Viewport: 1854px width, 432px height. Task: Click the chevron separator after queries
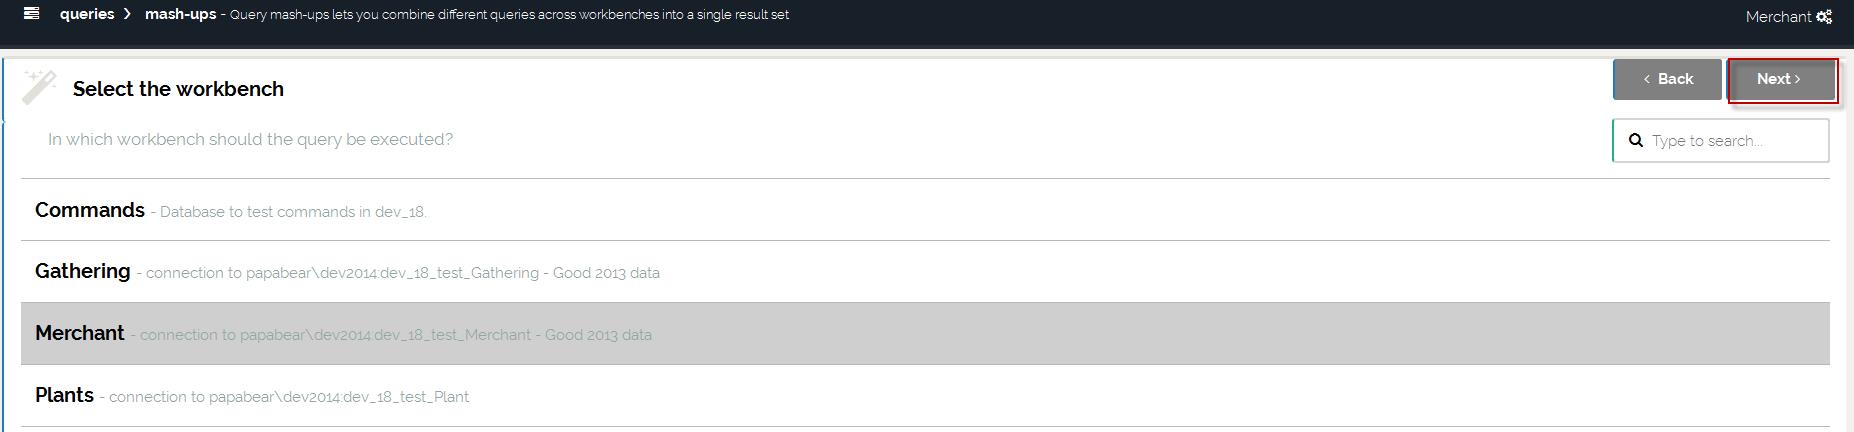(128, 14)
